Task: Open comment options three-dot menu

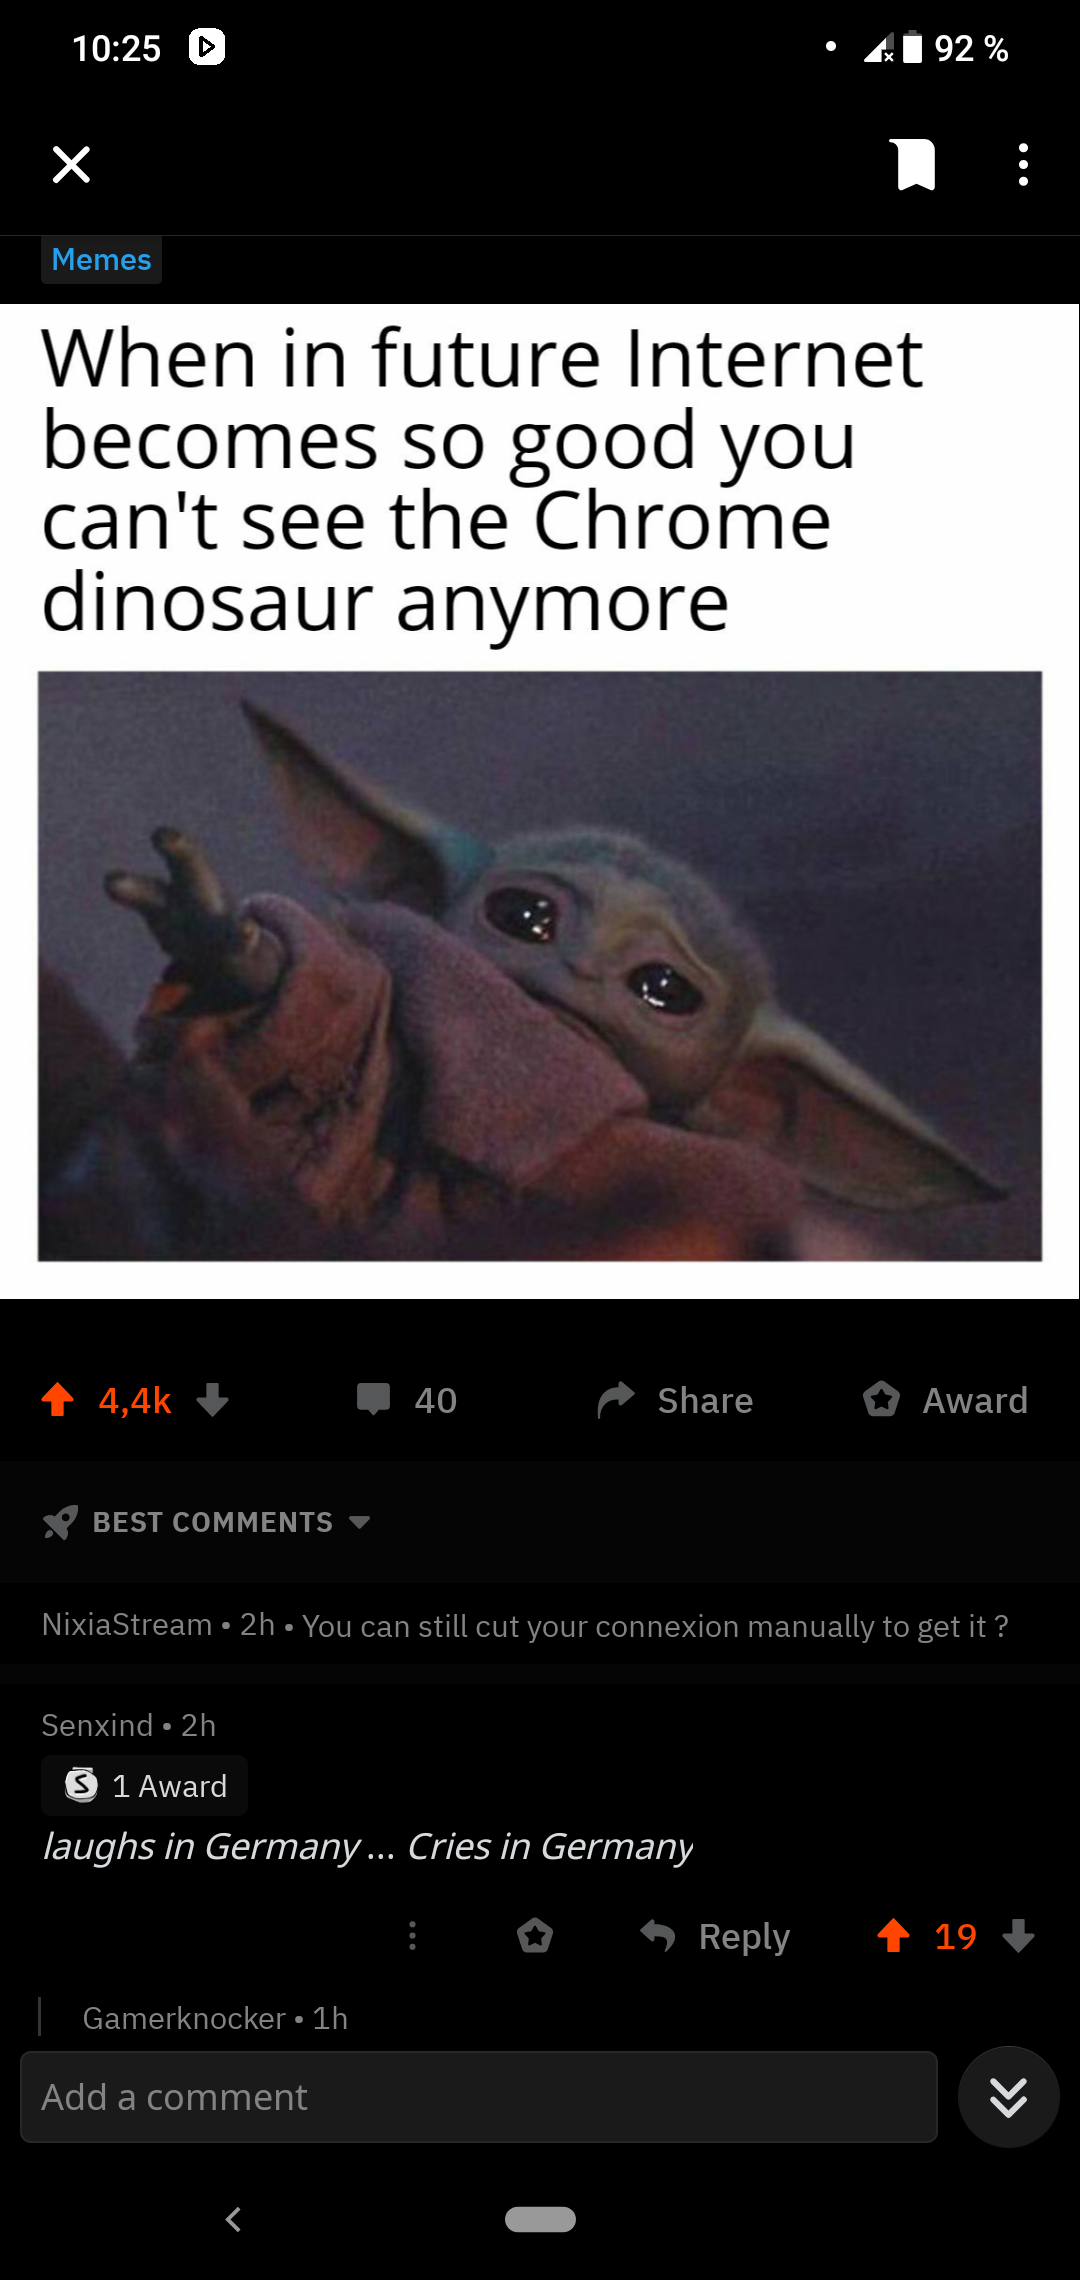Action: [412, 1936]
